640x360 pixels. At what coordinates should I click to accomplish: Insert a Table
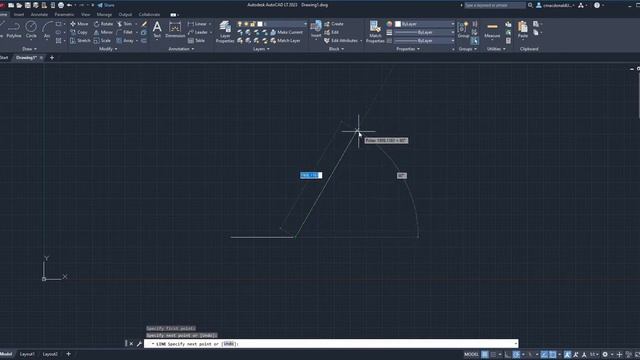click(197, 41)
